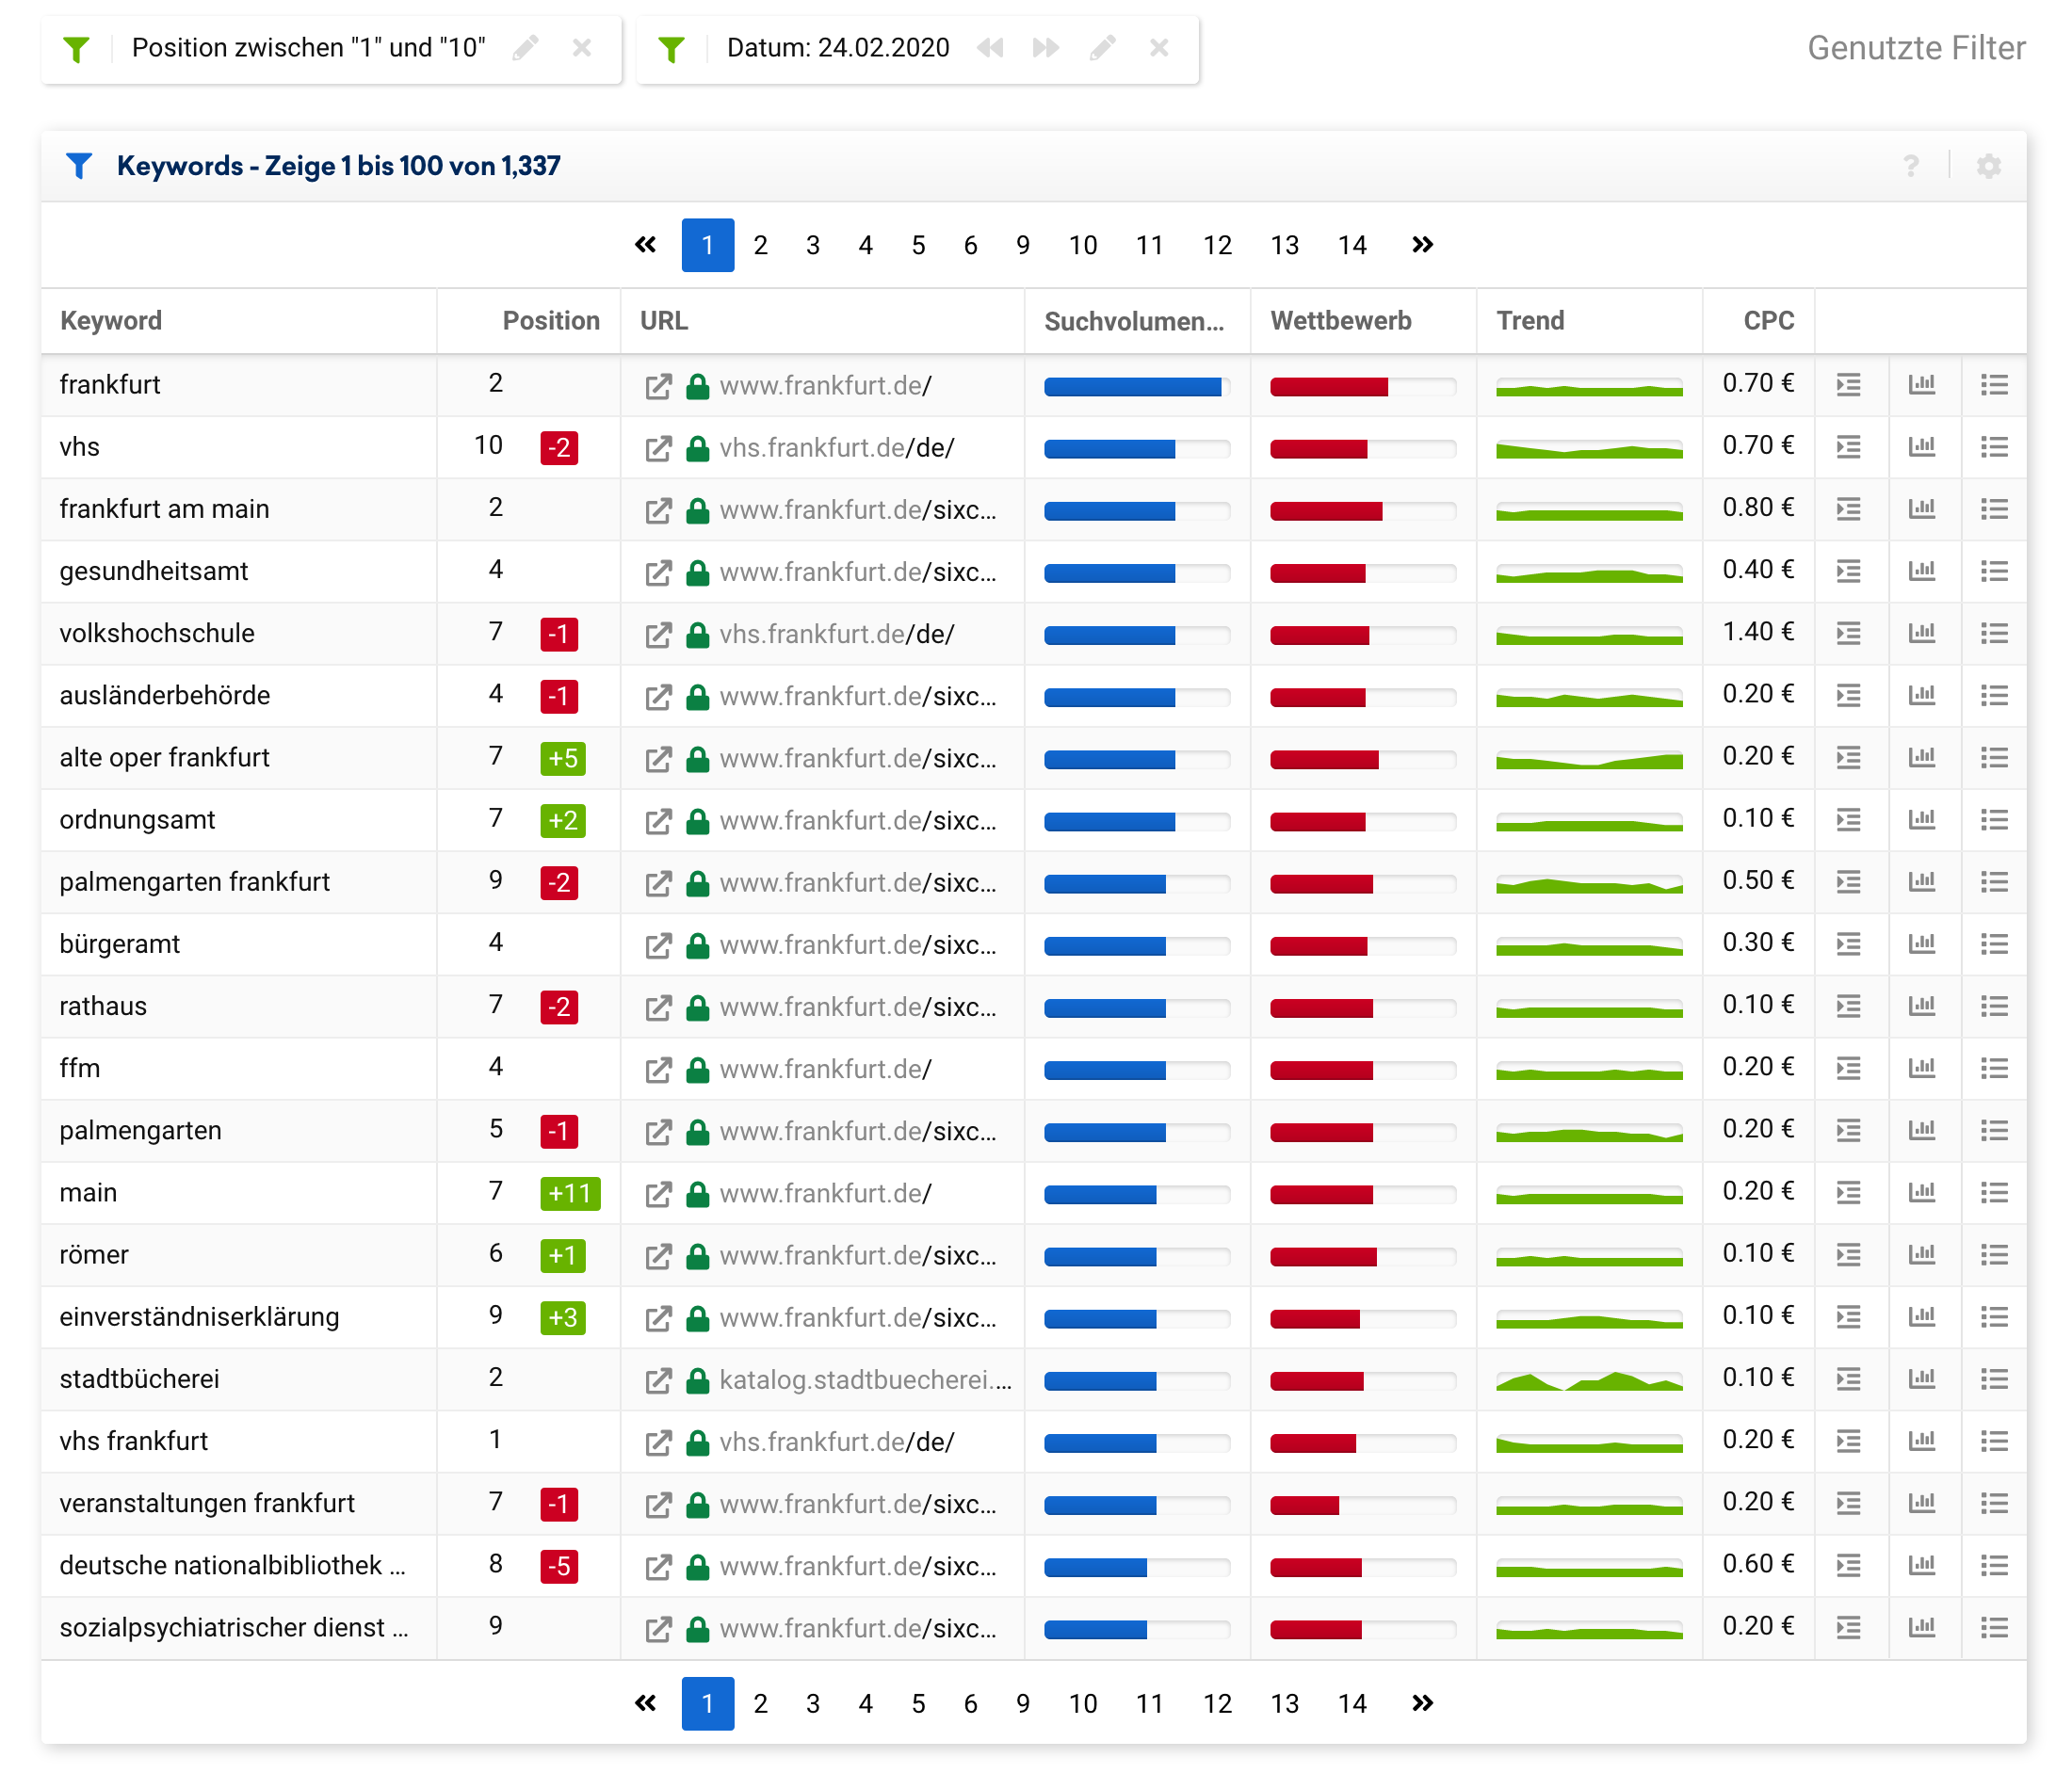Sort by Wettbewerb column header
The width and height of the screenshot is (2072, 1789).
pyautogui.click(x=1341, y=321)
